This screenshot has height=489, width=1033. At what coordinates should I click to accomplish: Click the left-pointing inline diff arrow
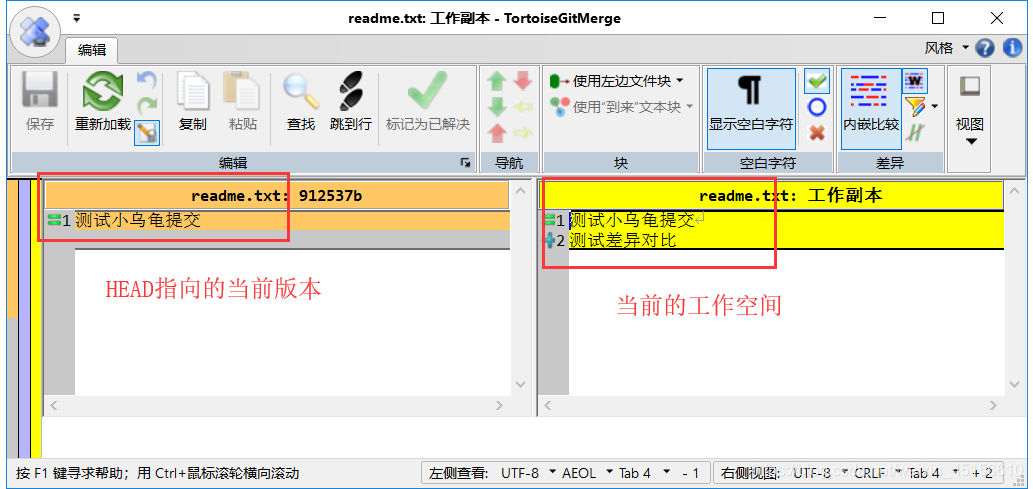click(522, 107)
